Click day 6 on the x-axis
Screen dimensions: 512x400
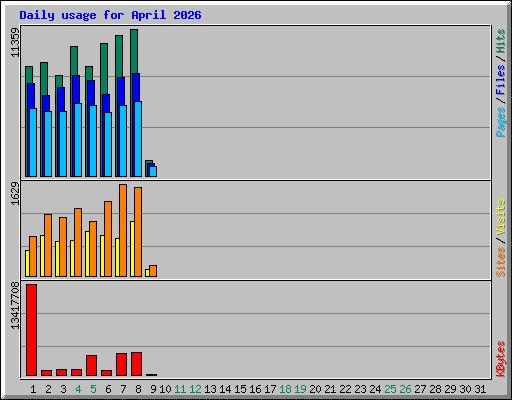108,389
